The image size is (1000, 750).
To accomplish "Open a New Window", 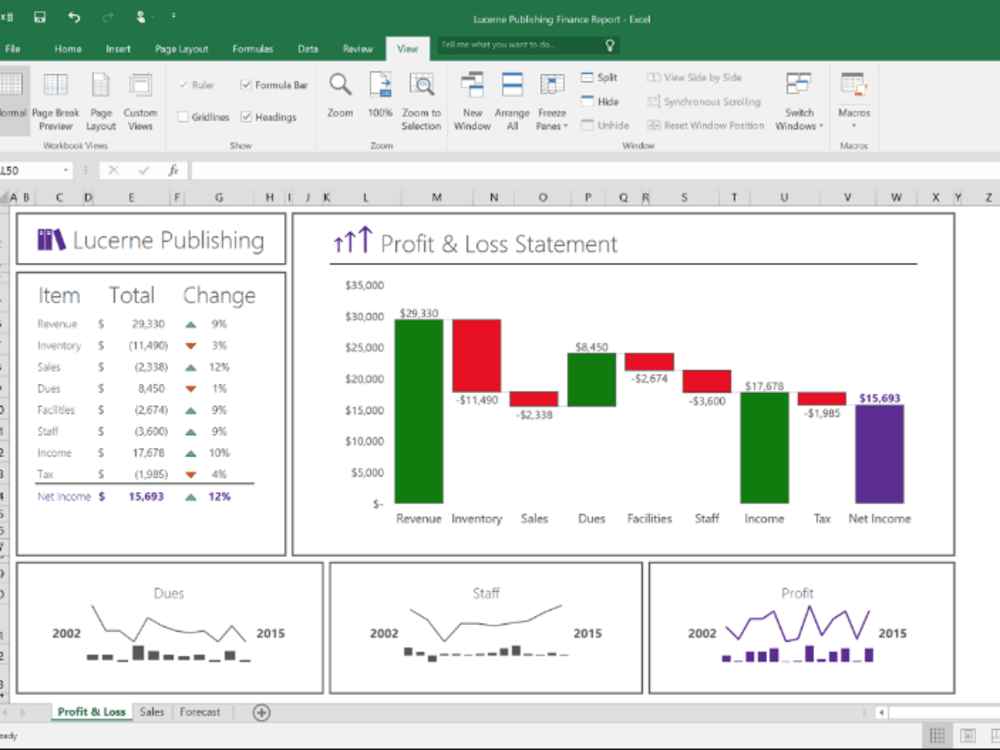I will [472, 101].
